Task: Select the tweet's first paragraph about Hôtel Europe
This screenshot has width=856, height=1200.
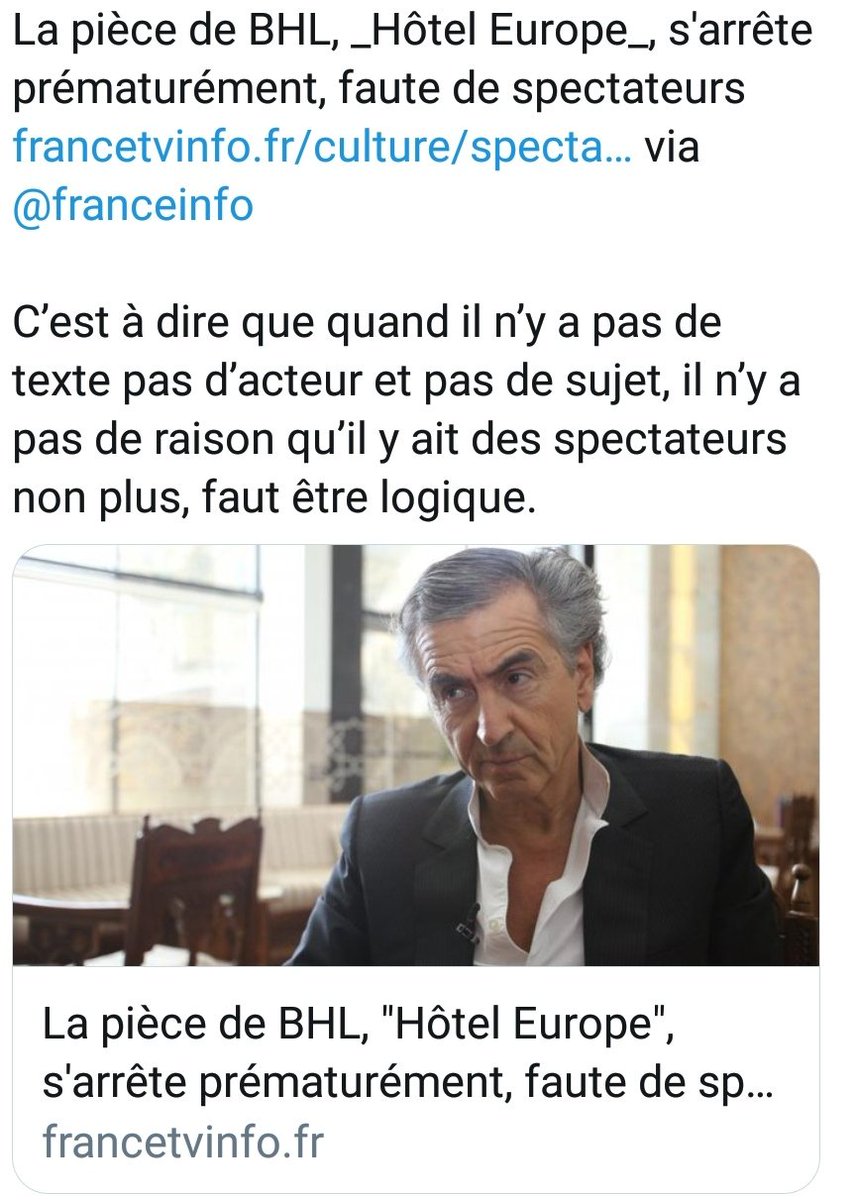Action: [x=413, y=119]
